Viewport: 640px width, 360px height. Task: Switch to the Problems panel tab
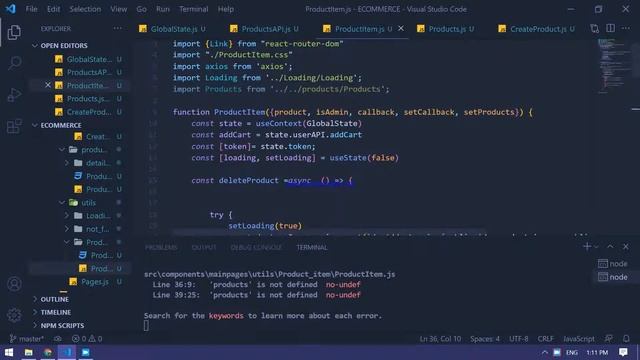click(x=161, y=247)
